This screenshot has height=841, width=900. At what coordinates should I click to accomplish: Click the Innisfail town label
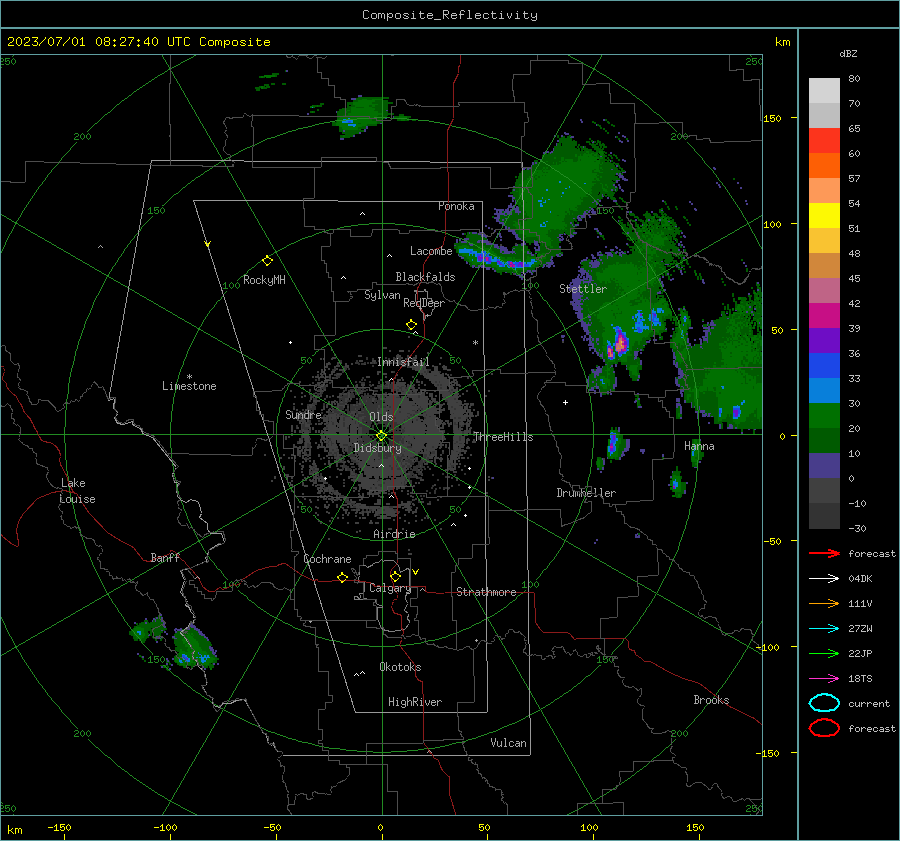tap(403, 362)
